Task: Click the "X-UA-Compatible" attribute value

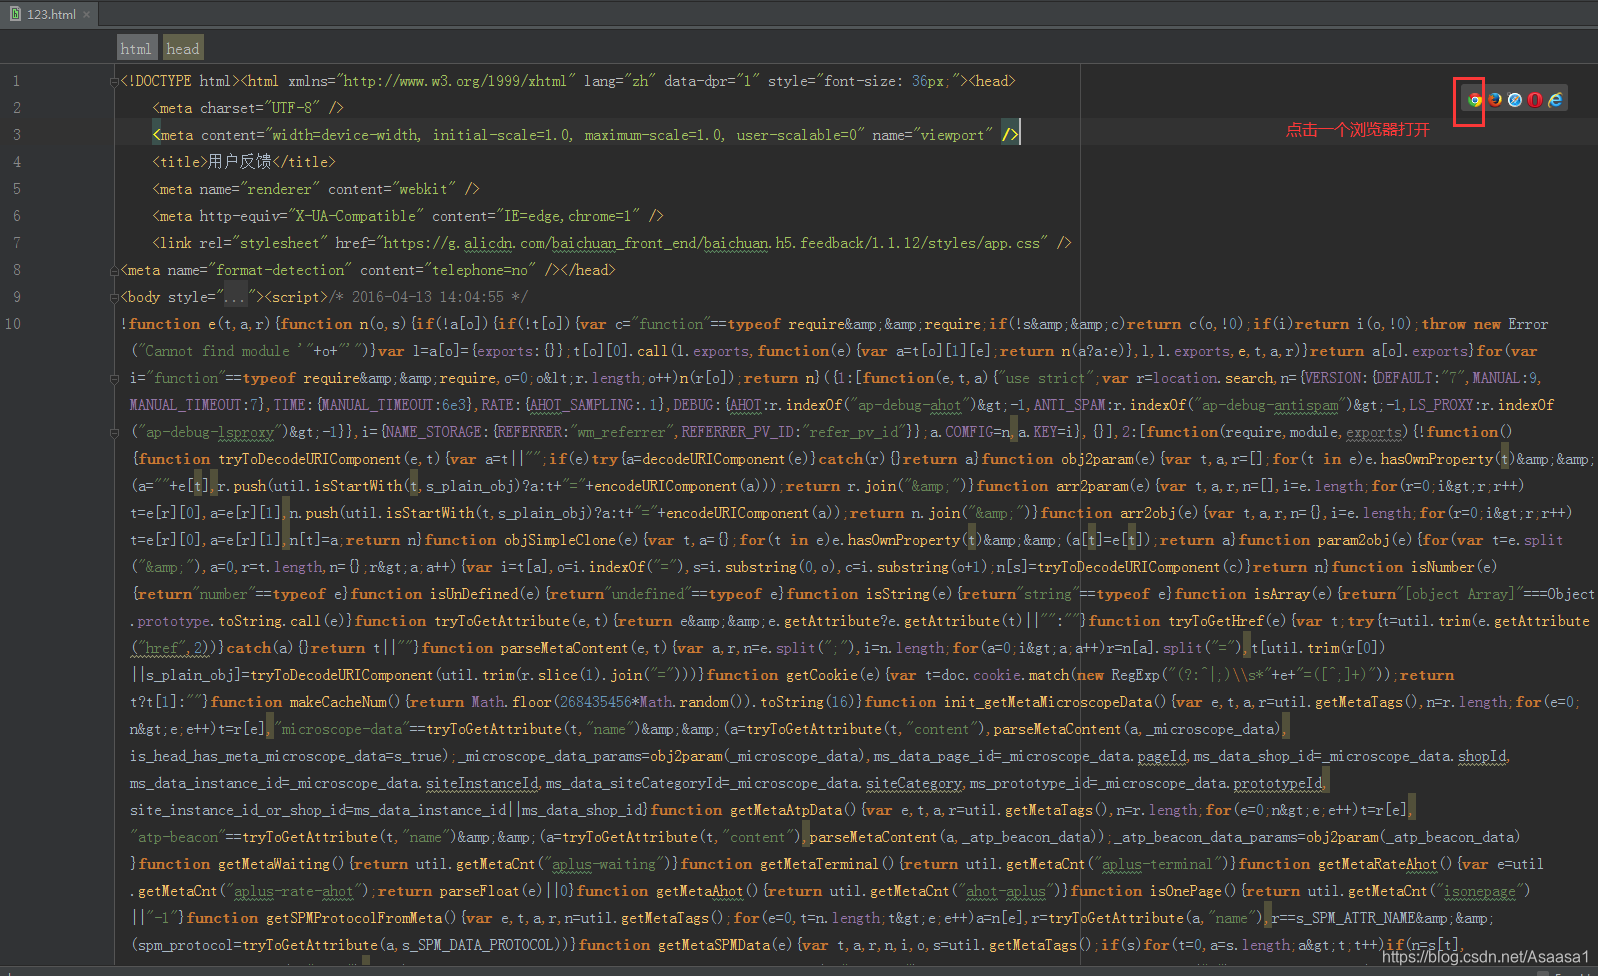Action: click(355, 216)
